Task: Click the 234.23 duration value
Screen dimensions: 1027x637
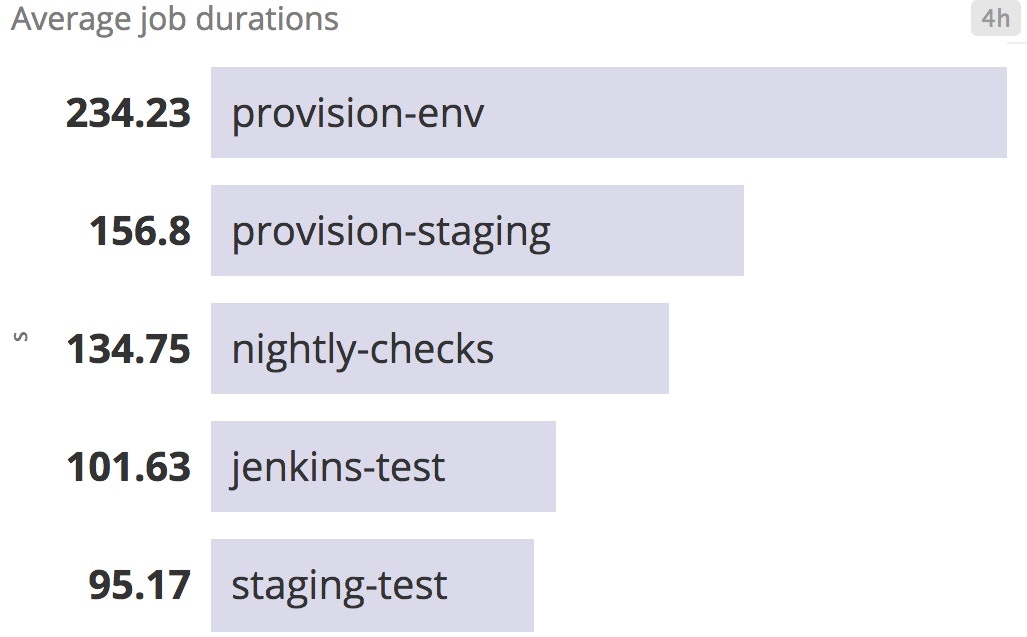Action: (x=128, y=113)
